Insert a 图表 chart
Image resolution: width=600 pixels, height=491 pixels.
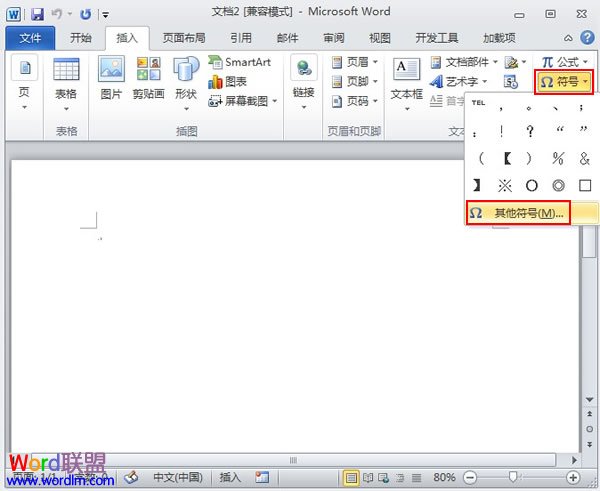click(x=227, y=82)
